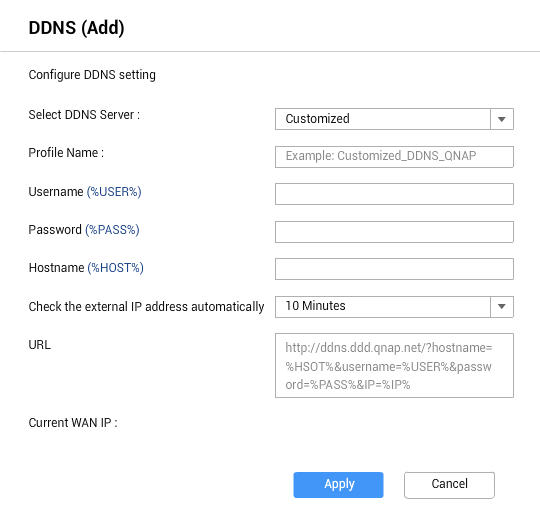Open the Select DDNS Server arrow button
This screenshot has height=520, width=540.
coord(502,119)
